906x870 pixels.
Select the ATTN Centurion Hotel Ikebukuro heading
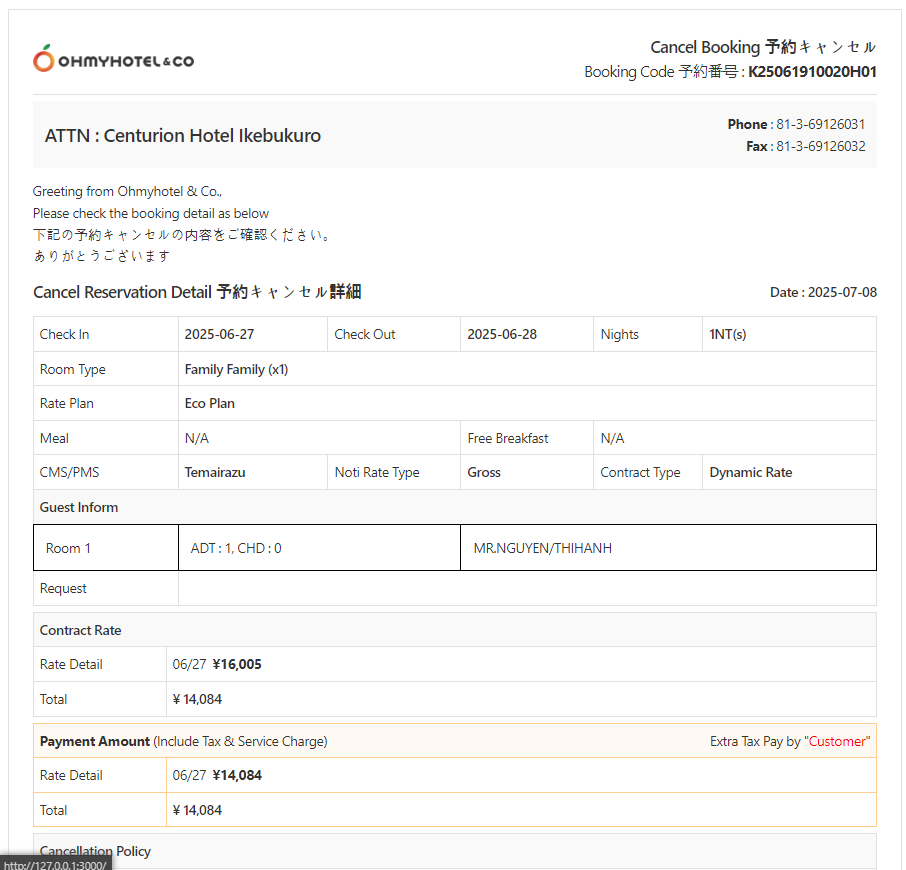click(183, 136)
